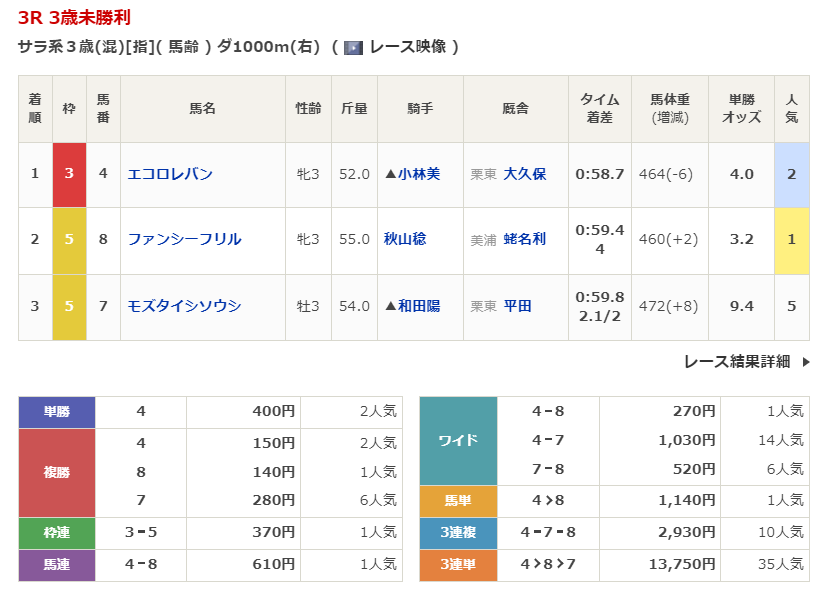Click the ワイド bet type label
The height and width of the screenshot is (593, 827).
tap(458, 440)
